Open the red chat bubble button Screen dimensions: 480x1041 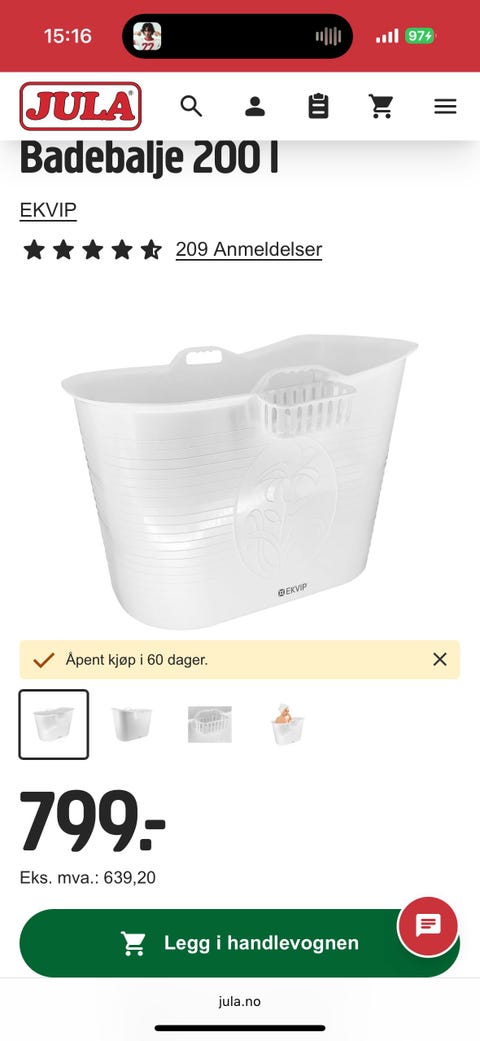click(x=428, y=926)
